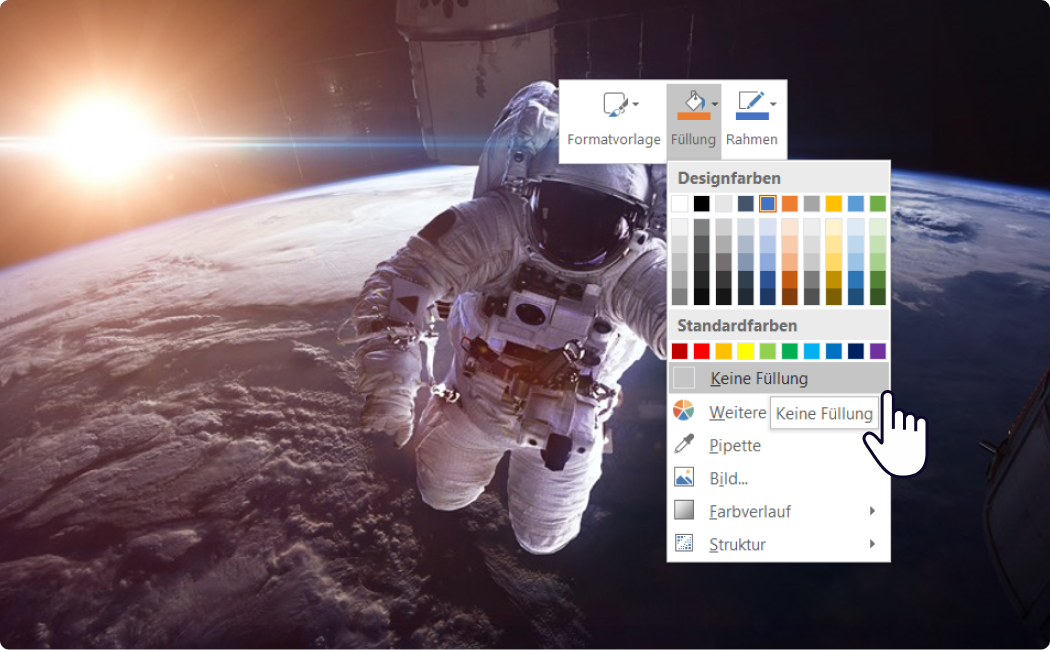Open the Farbverlauf gradient submenu

point(779,511)
